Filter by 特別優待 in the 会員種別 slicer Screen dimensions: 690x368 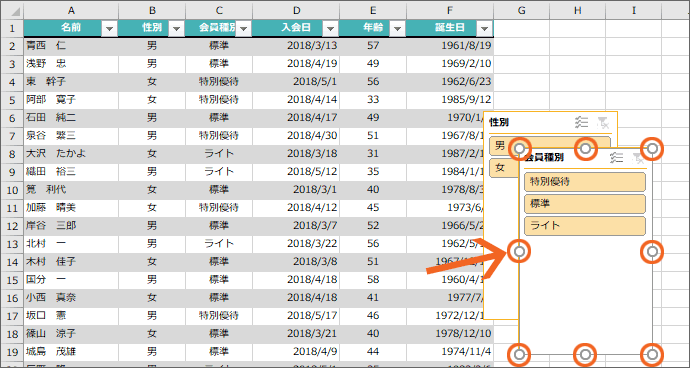pos(585,182)
